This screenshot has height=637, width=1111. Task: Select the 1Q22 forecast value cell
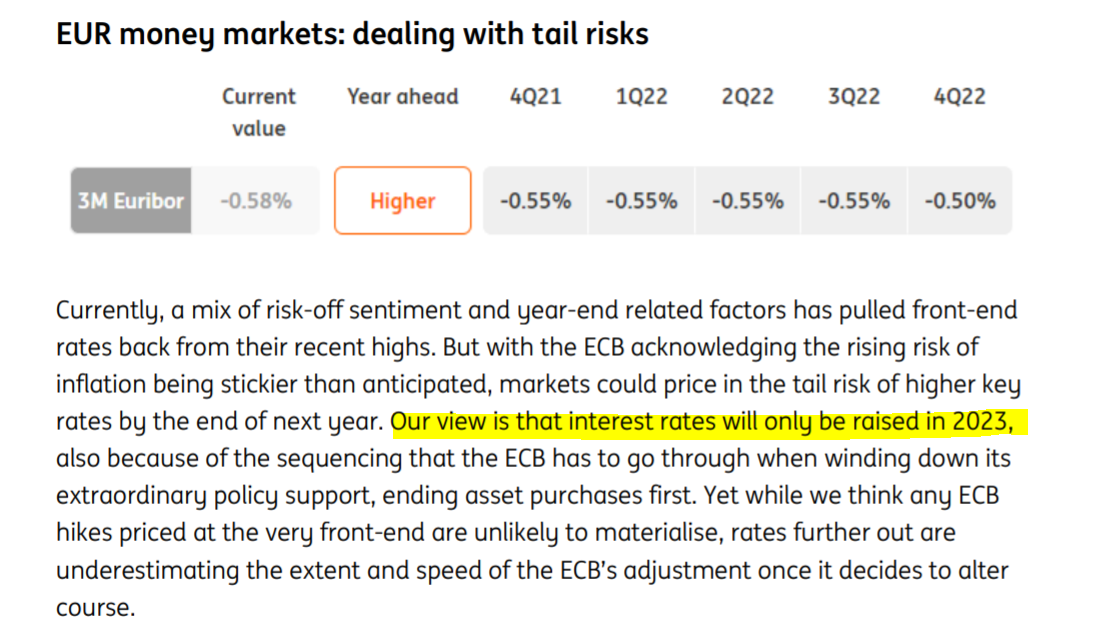tap(641, 201)
